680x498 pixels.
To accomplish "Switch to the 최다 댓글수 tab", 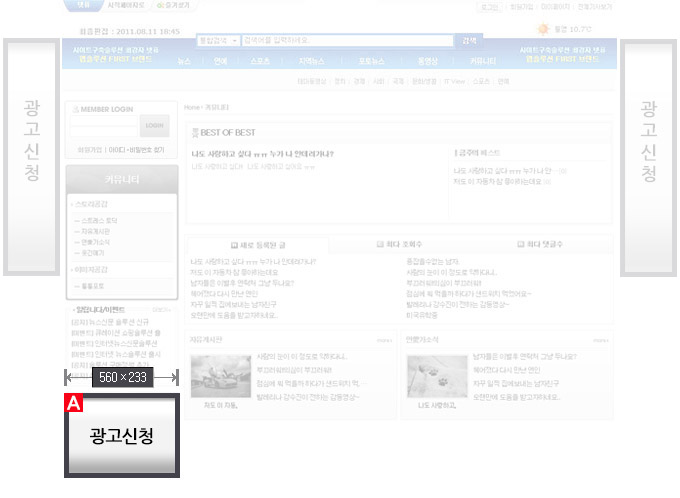I will coord(541,244).
